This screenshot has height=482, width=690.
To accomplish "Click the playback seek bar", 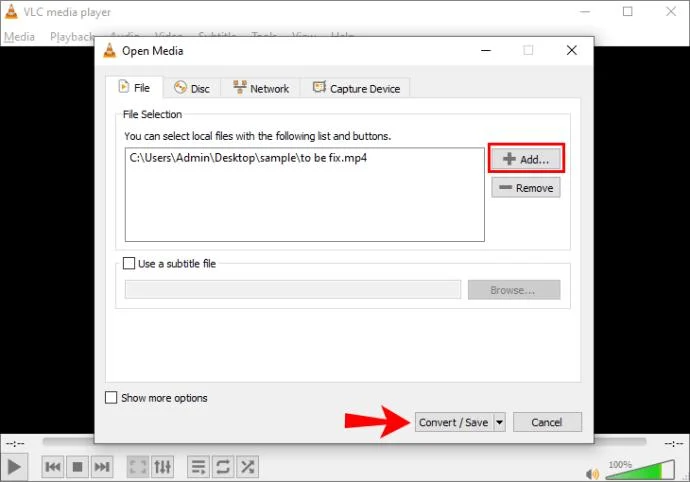I will [x=344, y=441].
